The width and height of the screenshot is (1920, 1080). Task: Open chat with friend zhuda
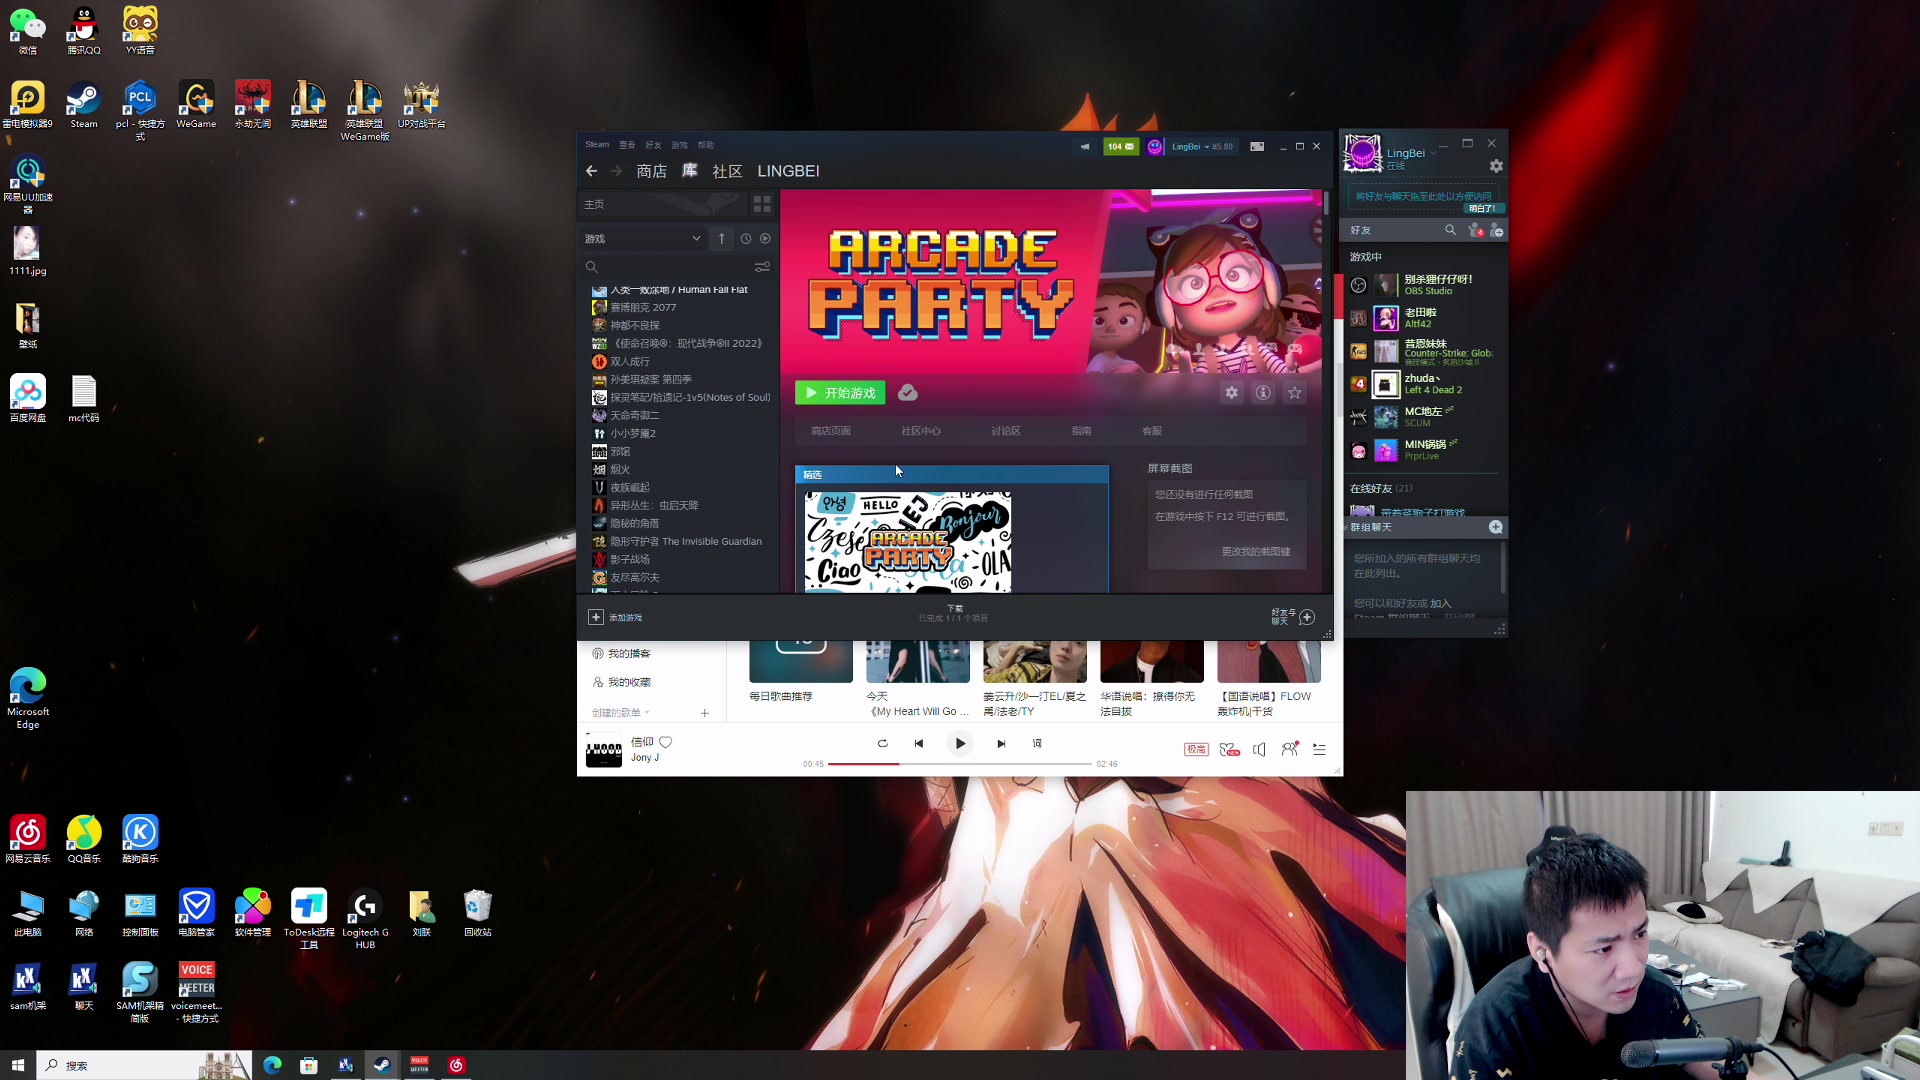pyautogui.click(x=1420, y=384)
